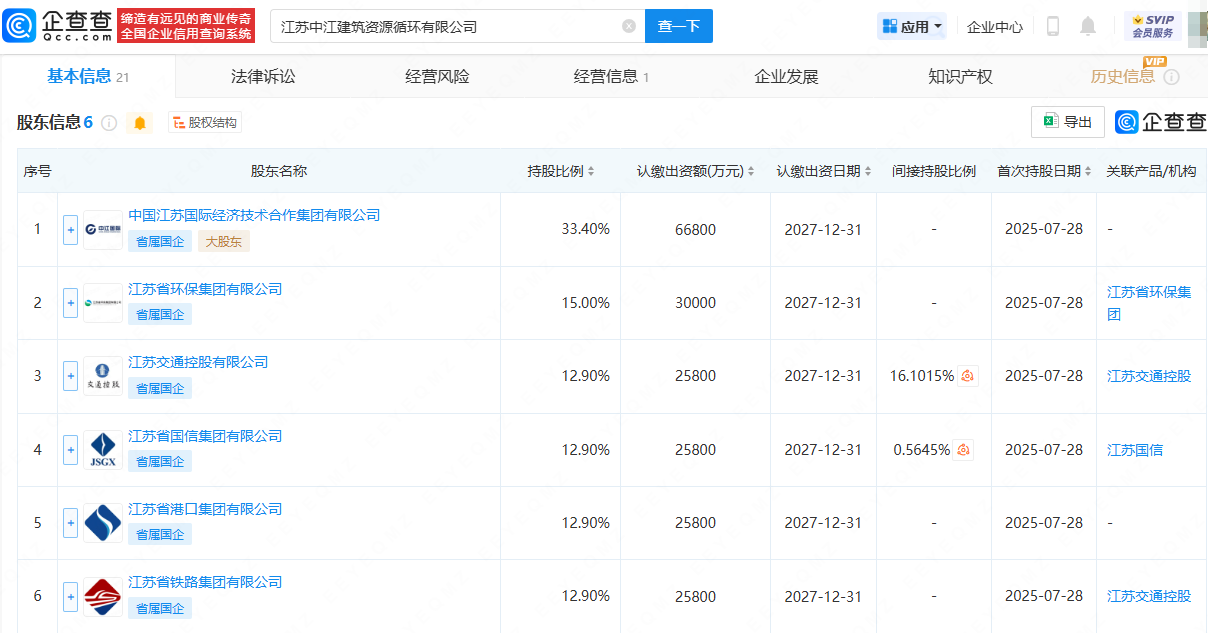This screenshot has height=633, width=1208.
Task: Switch to 经营信息 tab
Action: point(611,77)
